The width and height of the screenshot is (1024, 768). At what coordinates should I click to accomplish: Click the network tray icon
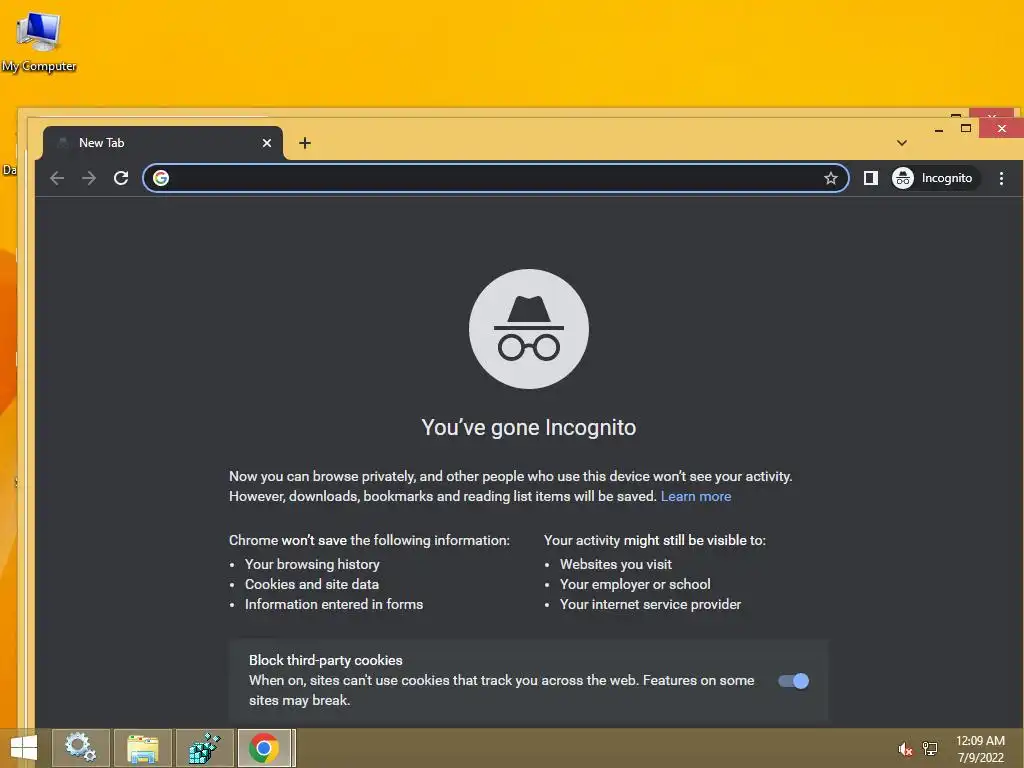930,749
